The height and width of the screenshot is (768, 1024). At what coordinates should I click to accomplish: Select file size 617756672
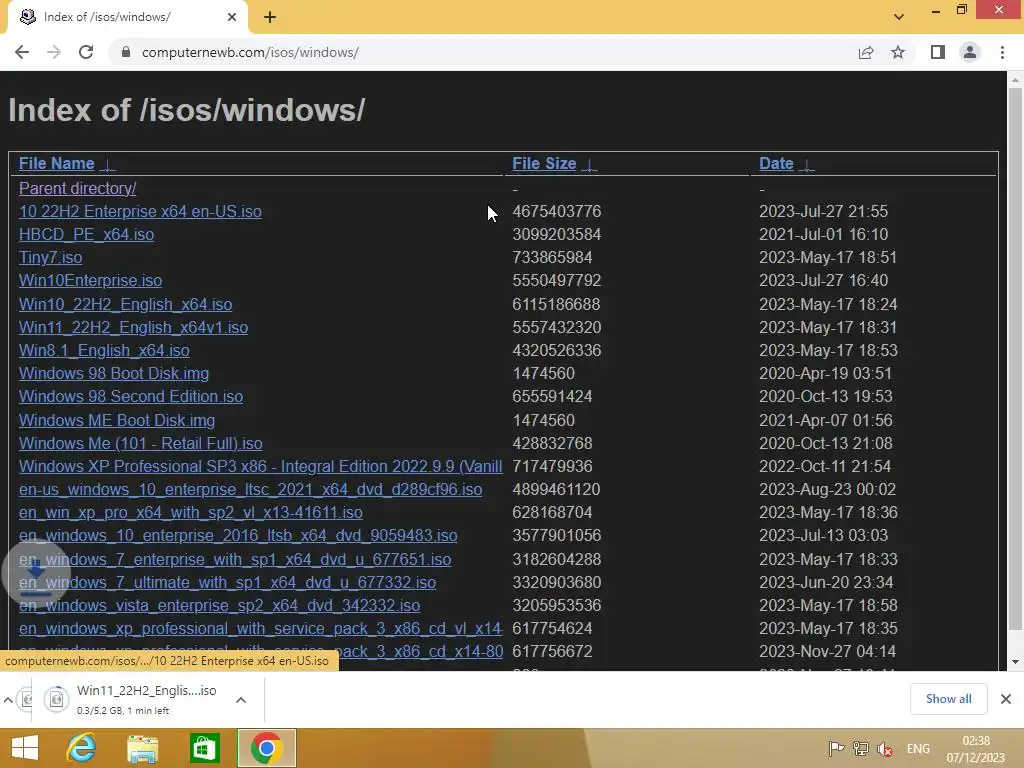click(x=552, y=651)
